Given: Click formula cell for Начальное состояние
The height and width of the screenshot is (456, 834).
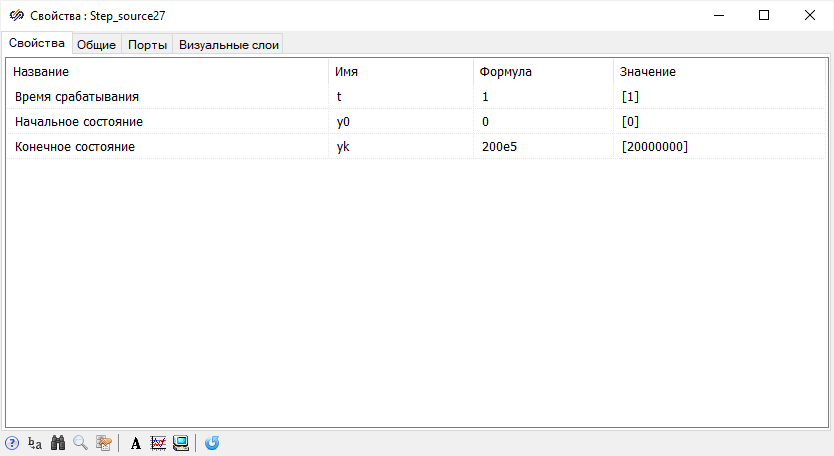Looking at the screenshot, I should click(542, 121).
